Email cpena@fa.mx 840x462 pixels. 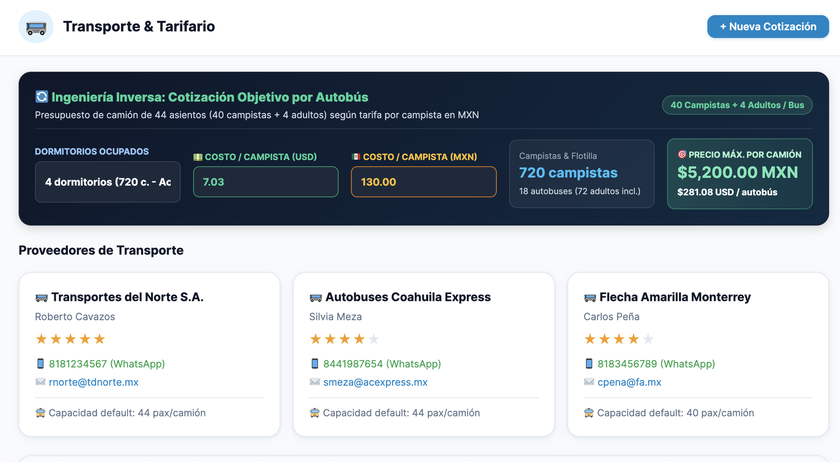tap(629, 382)
